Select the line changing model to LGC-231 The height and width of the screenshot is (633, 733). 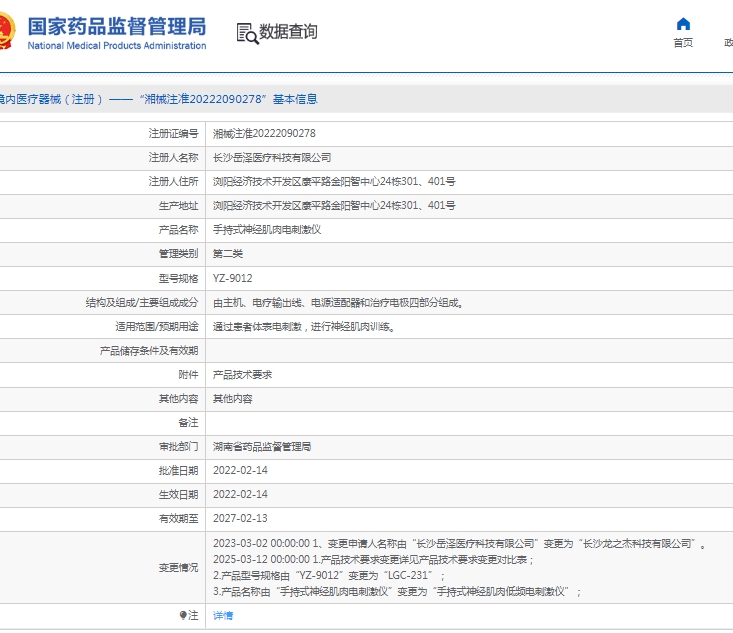[329, 575]
